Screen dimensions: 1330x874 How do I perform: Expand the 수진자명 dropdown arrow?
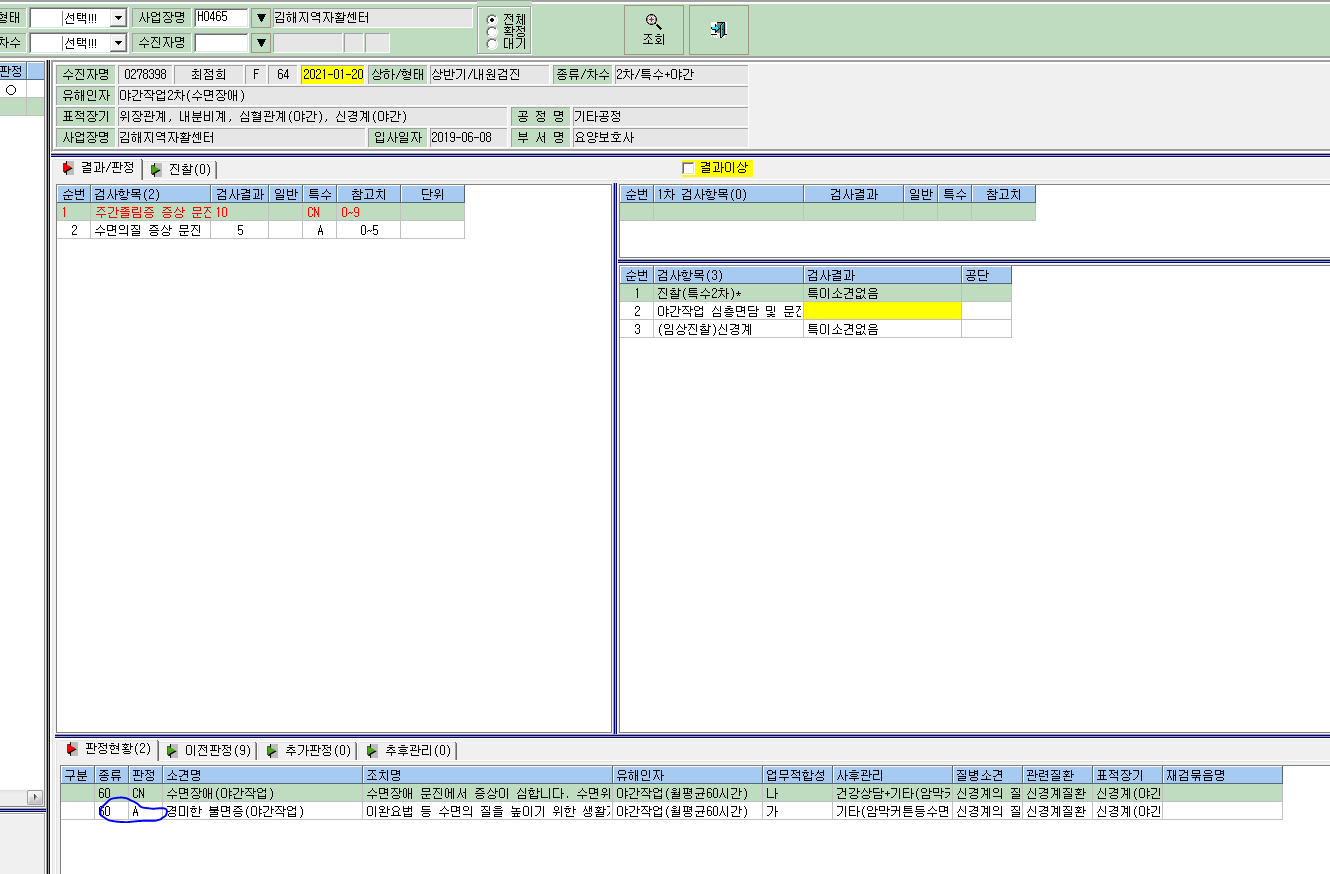click(x=261, y=42)
